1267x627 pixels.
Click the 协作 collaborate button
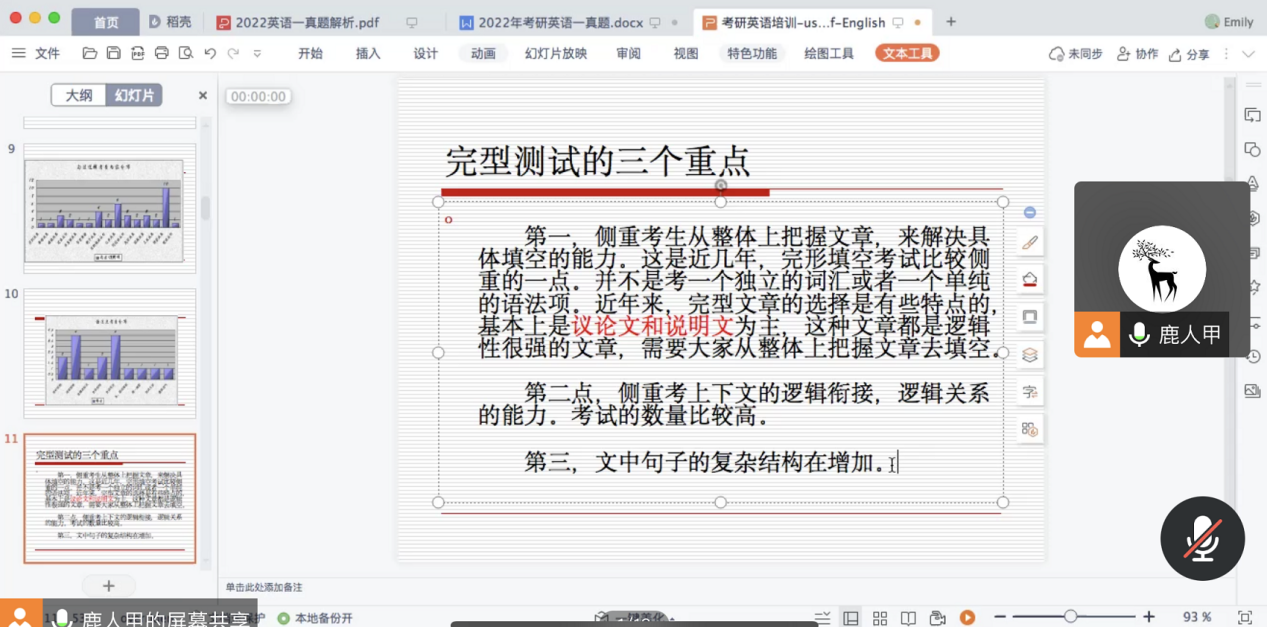1137,54
